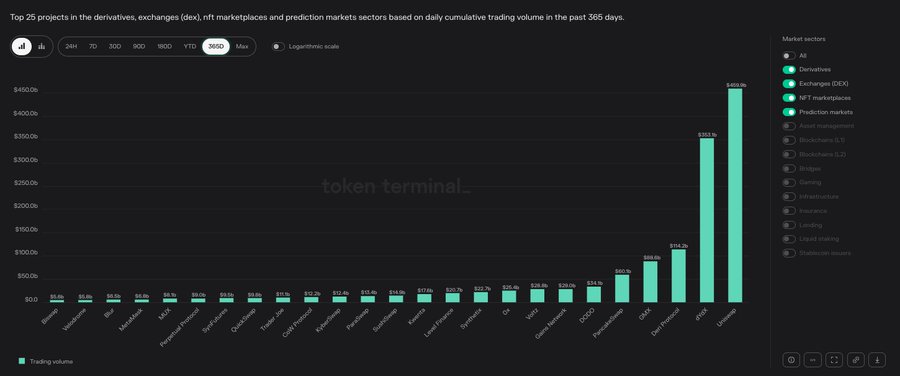Switch to the grouped bar chart icon
This screenshot has width=900, height=376.
tap(41, 46)
